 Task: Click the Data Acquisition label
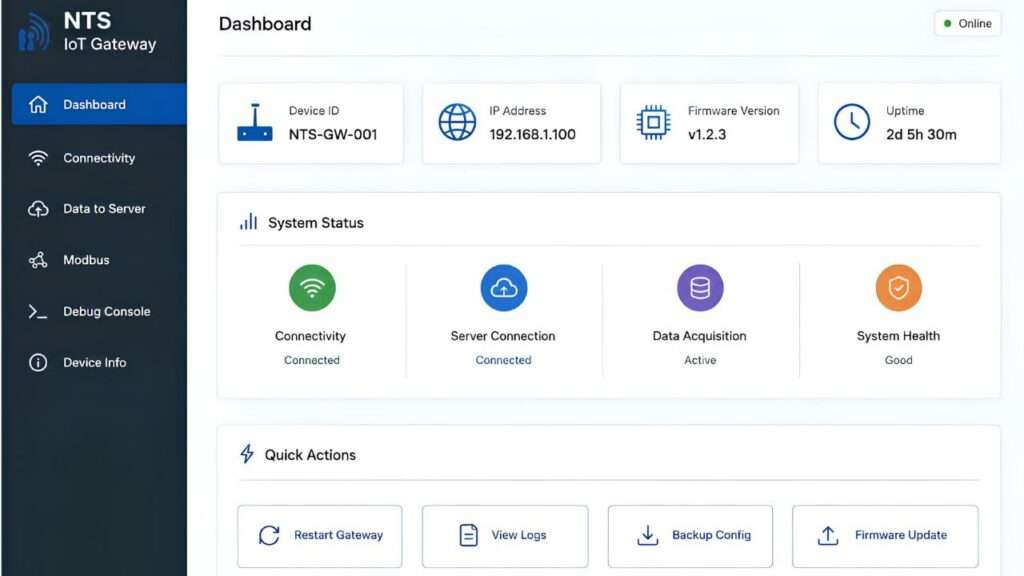[699, 336]
